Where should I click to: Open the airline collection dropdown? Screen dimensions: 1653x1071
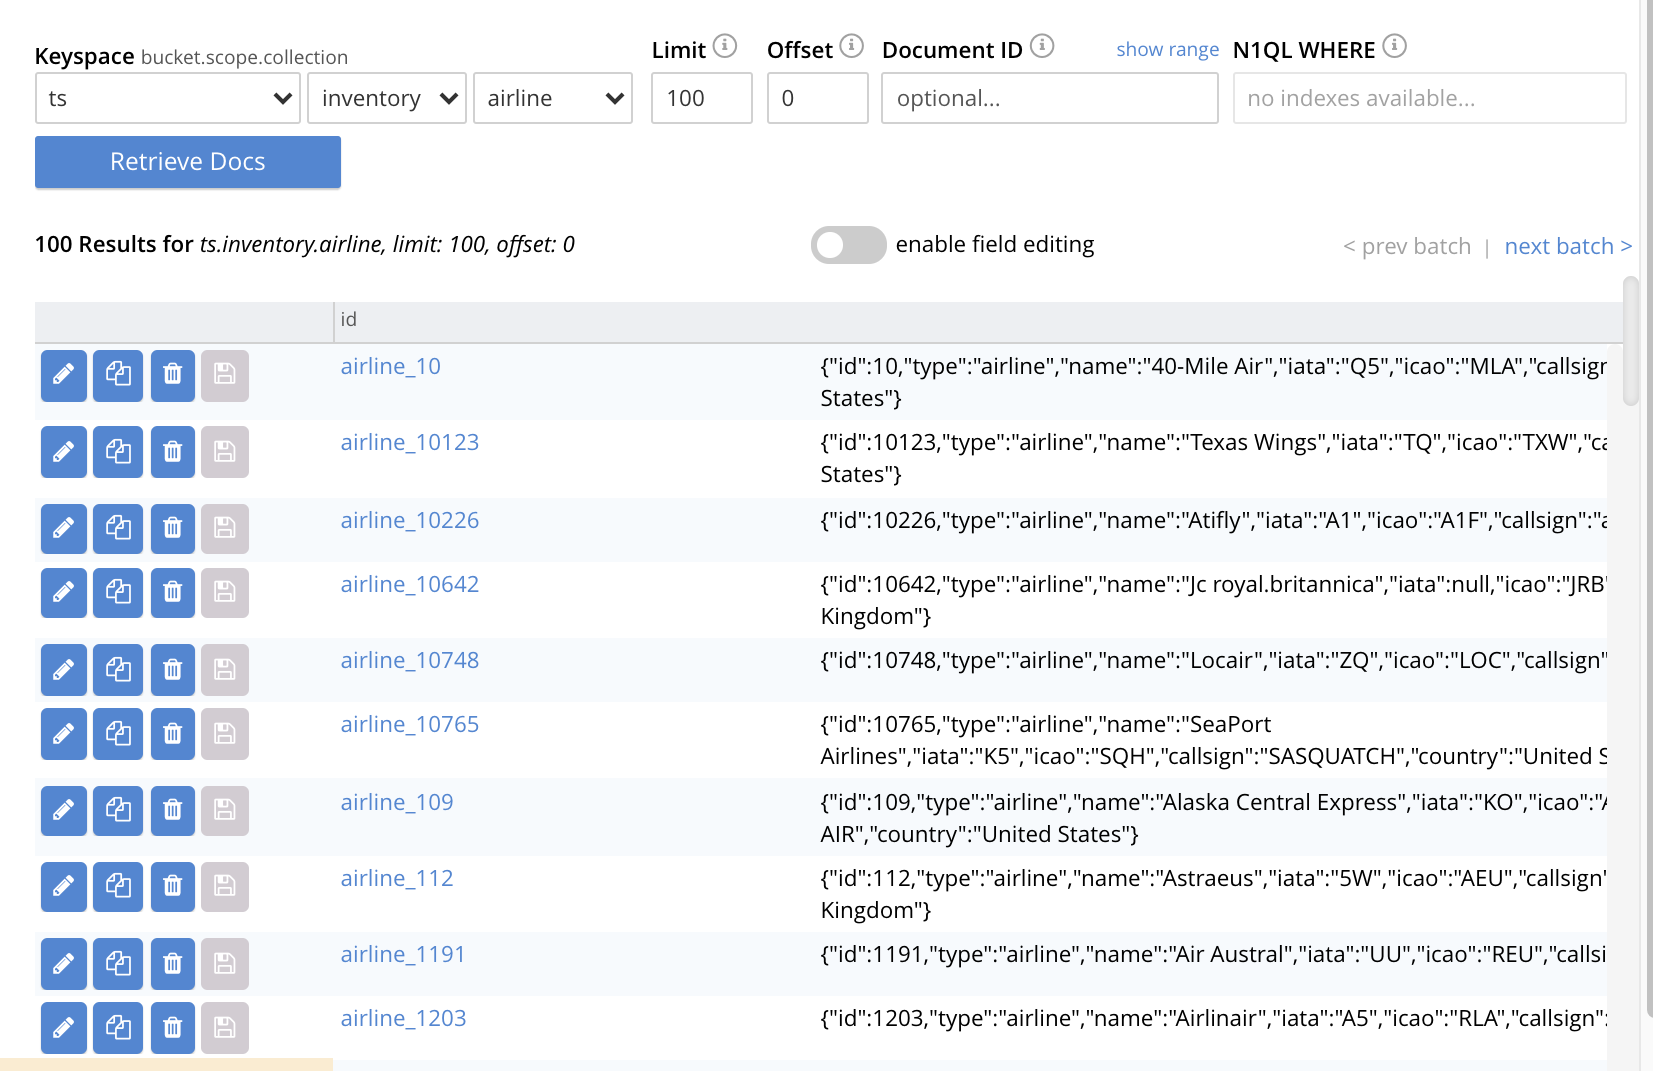pos(553,98)
